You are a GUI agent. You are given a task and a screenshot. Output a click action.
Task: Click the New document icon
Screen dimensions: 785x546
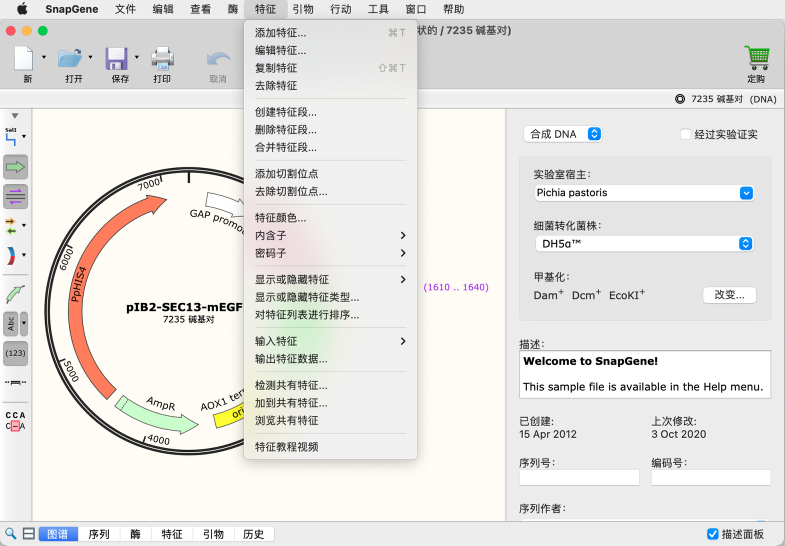[24, 59]
